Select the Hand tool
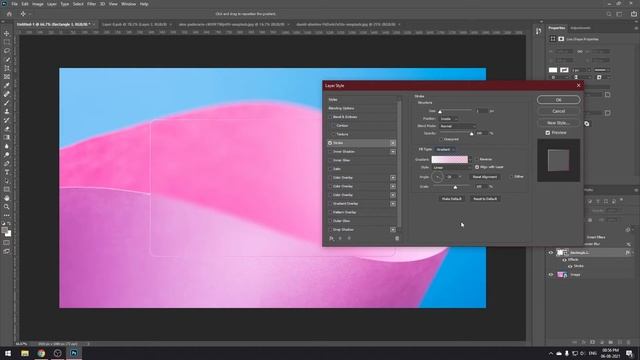 (7, 198)
